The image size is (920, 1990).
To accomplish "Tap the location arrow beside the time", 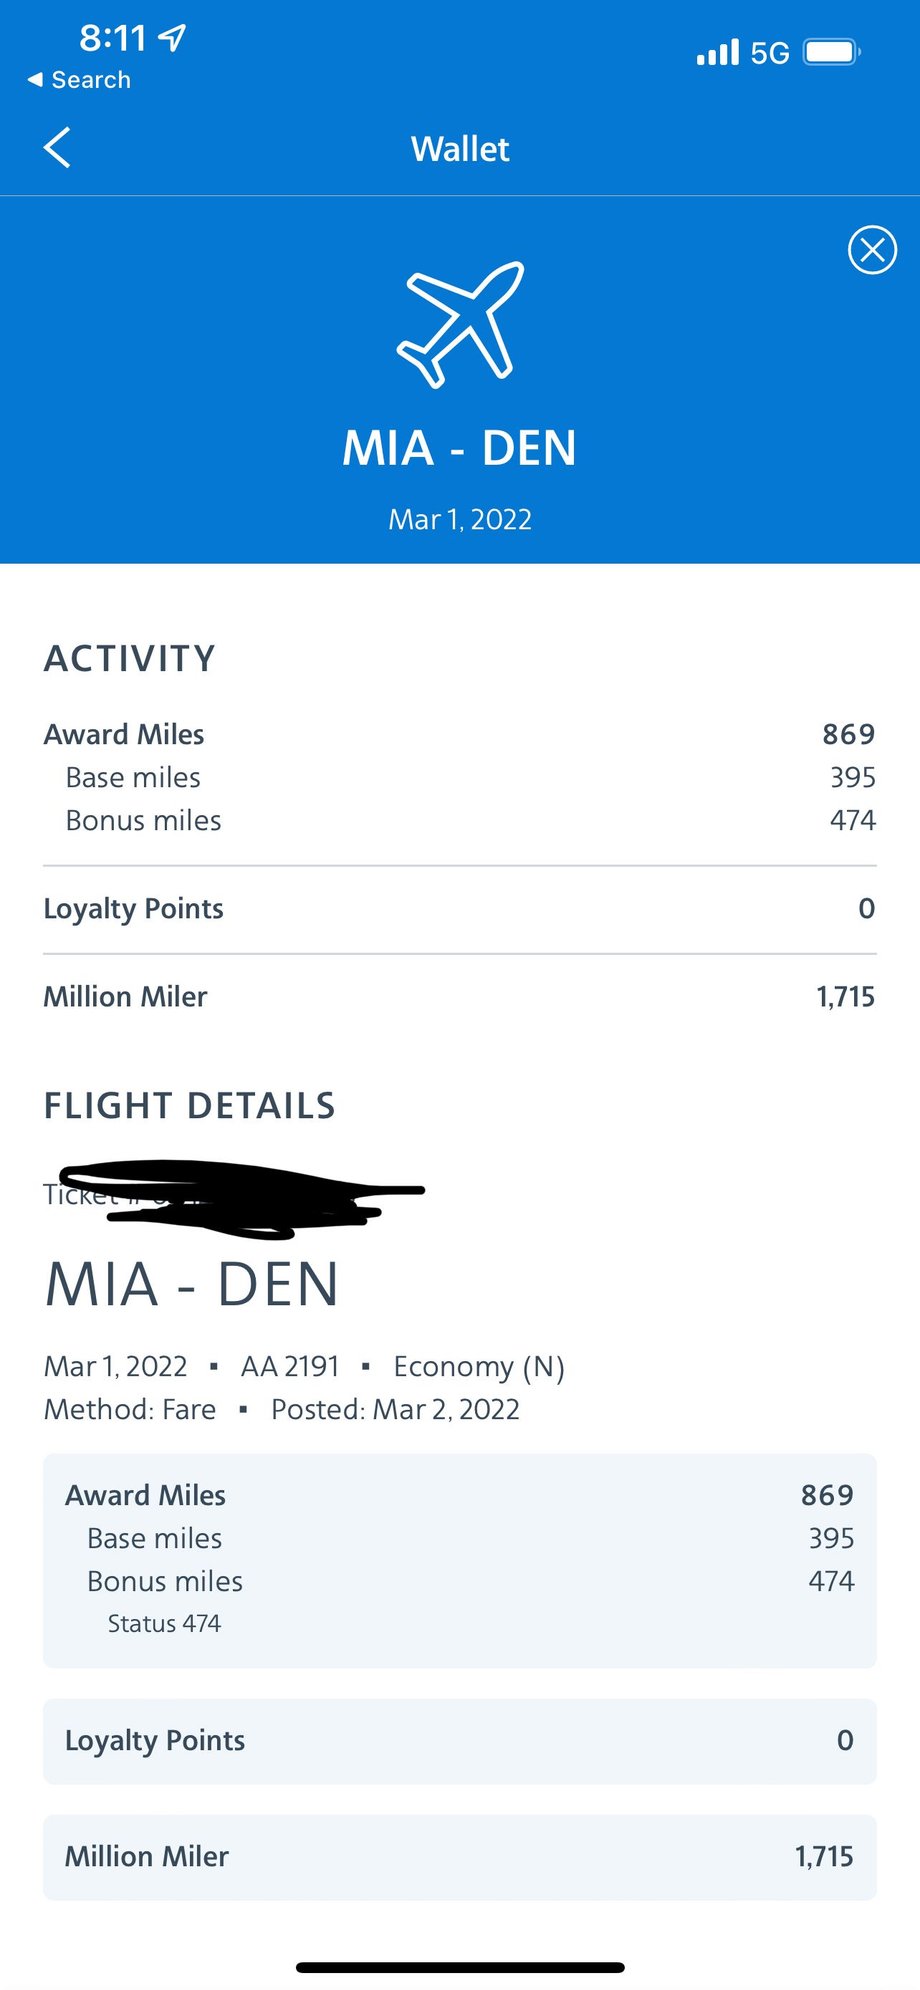I will coord(173,38).
